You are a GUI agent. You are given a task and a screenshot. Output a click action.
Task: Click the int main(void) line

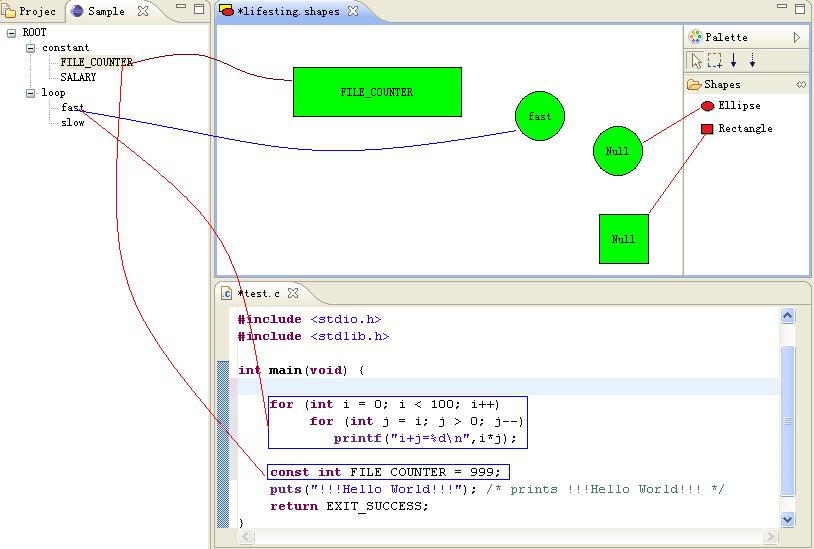[x=301, y=370]
